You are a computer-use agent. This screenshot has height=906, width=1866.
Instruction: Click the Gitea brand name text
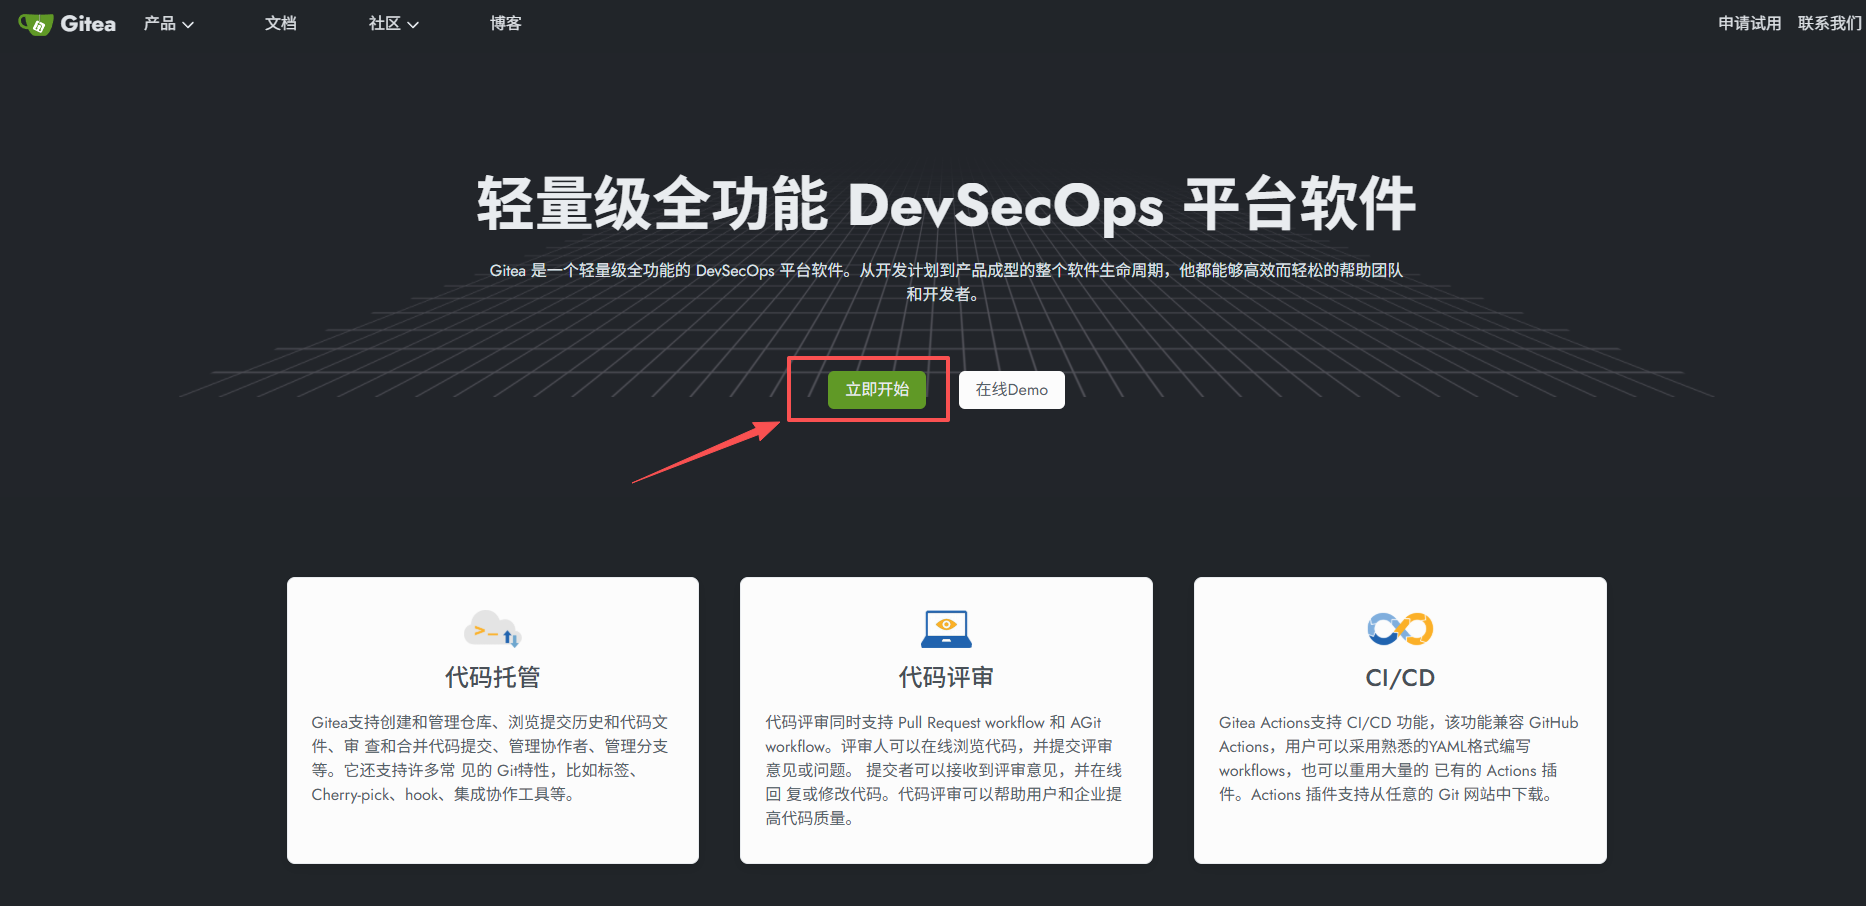pos(88,23)
